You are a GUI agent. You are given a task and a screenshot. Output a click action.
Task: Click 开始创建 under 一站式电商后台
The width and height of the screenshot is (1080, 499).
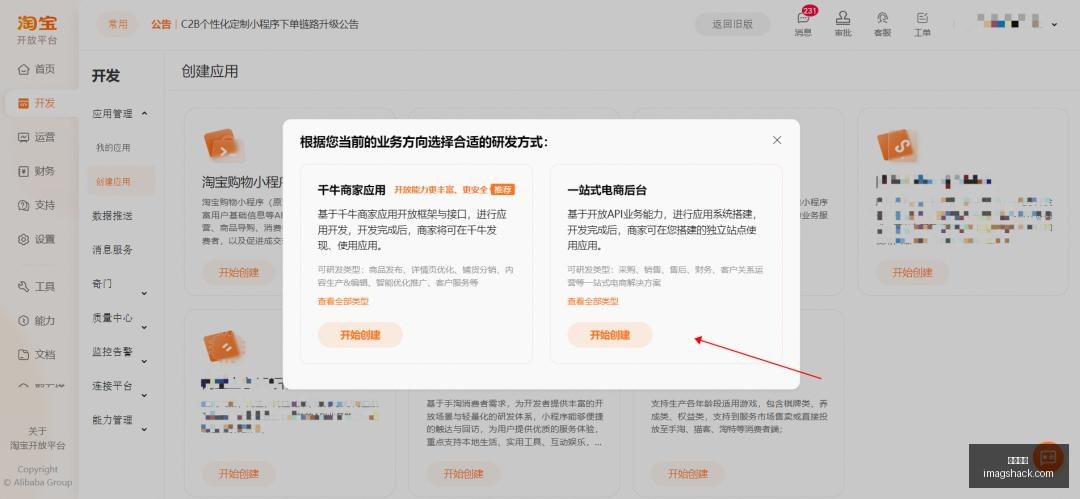(610, 335)
